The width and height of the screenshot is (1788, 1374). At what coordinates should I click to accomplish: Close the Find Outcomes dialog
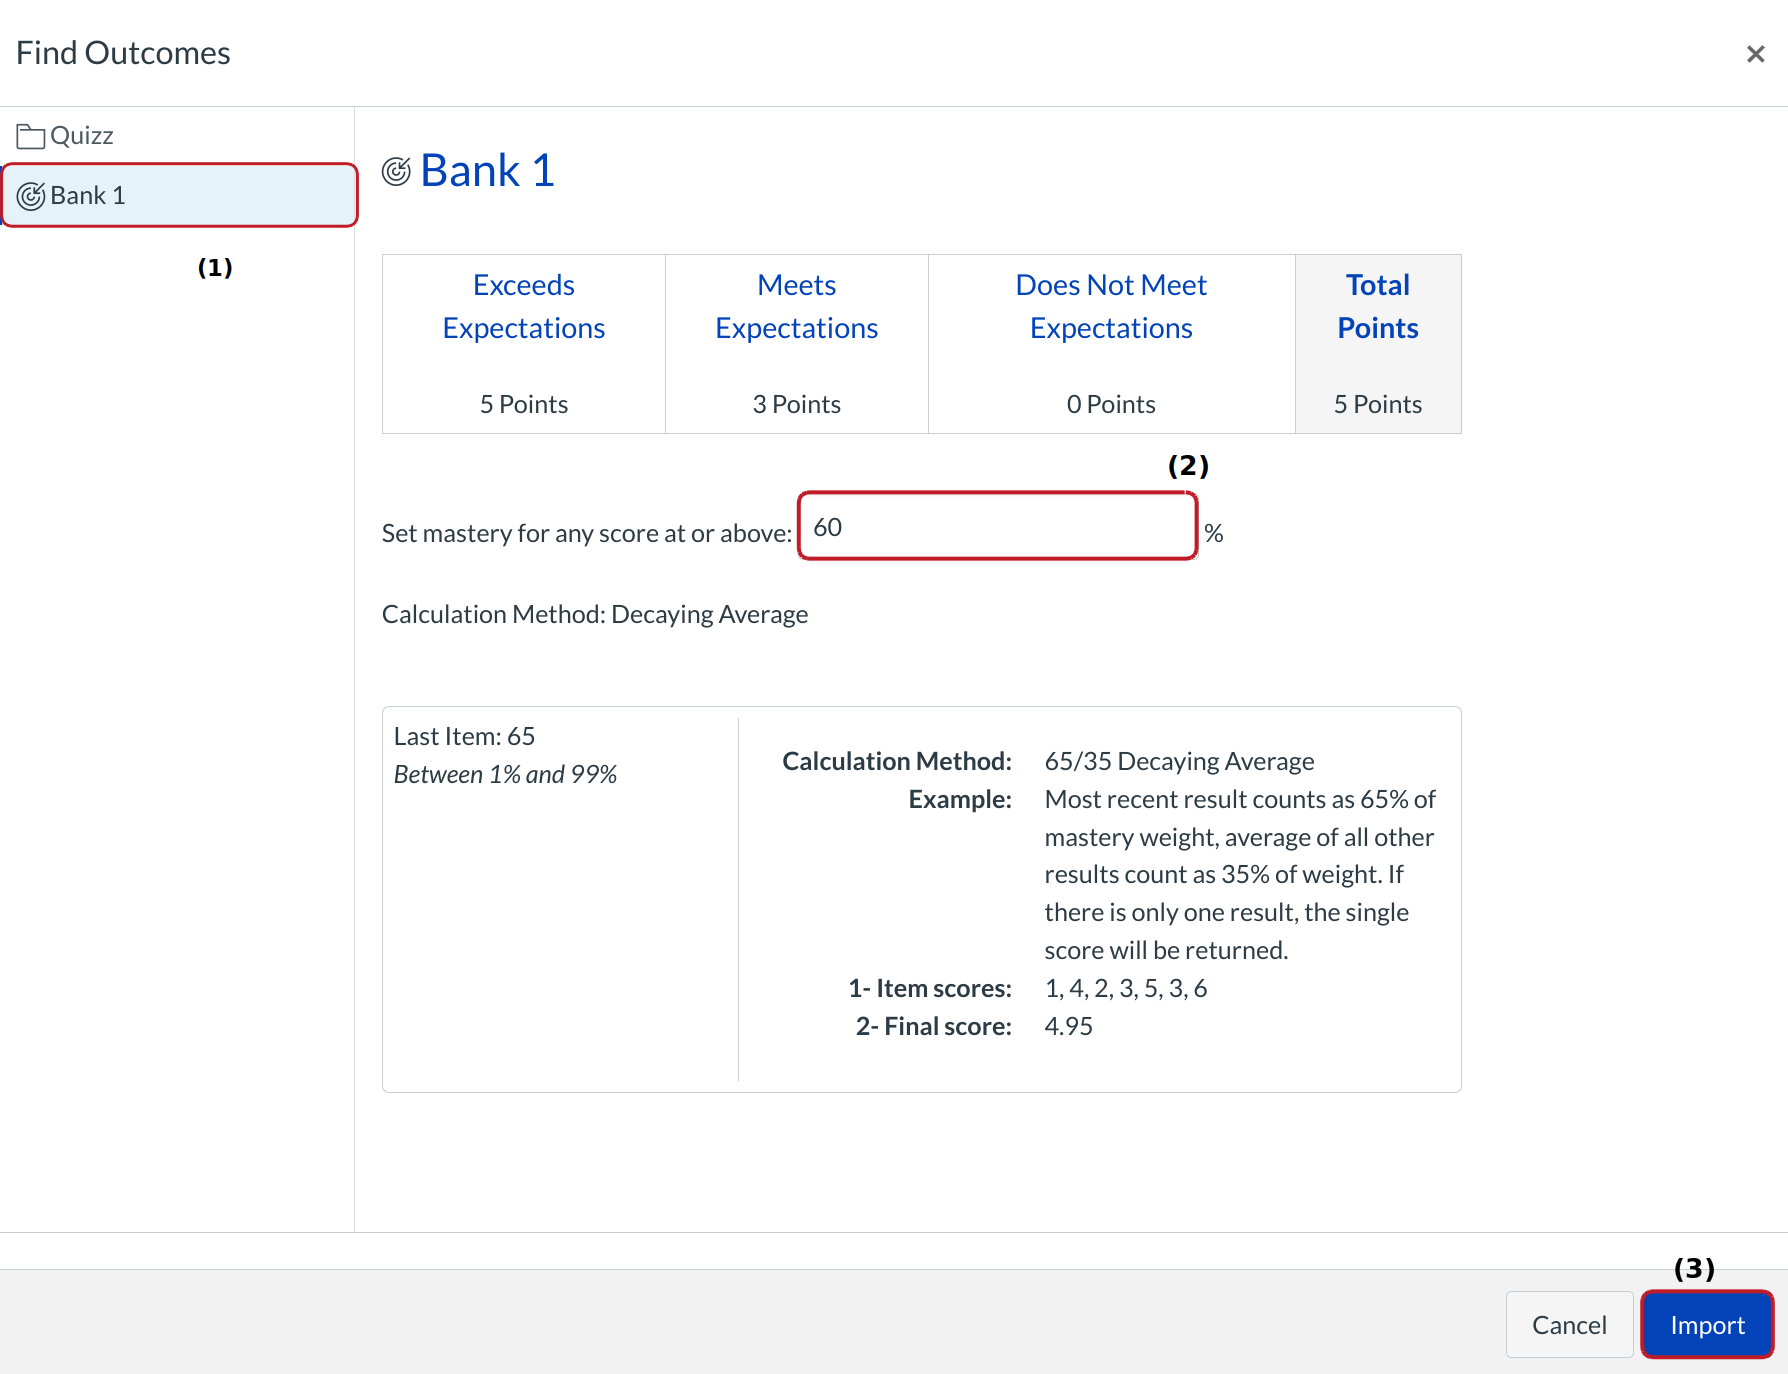(x=1755, y=54)
